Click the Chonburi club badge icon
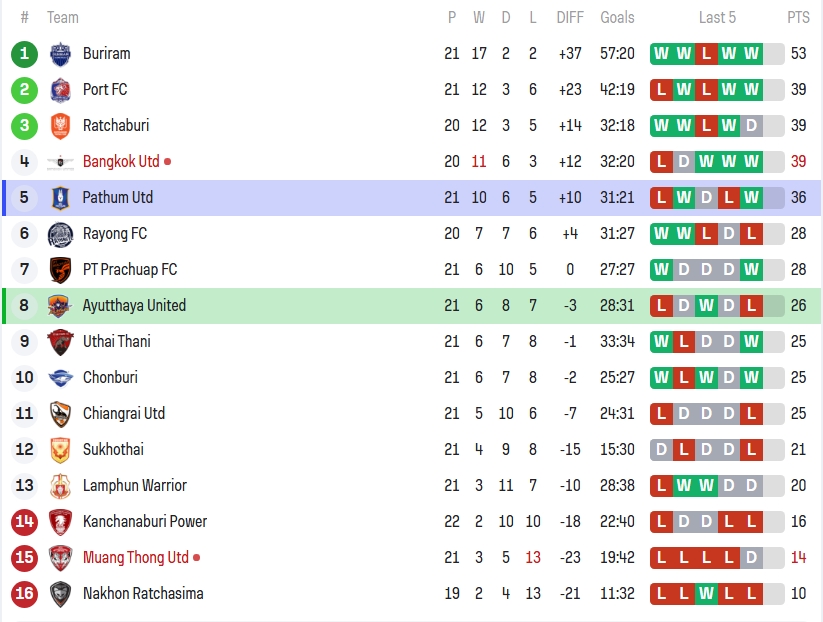The image size is (823, 622). [61, 378]
